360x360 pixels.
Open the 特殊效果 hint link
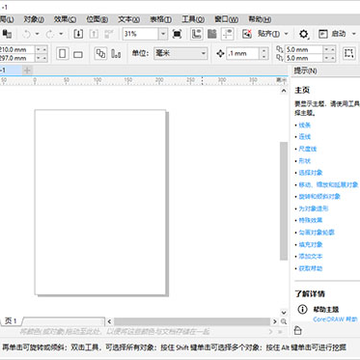coord(310,220)
